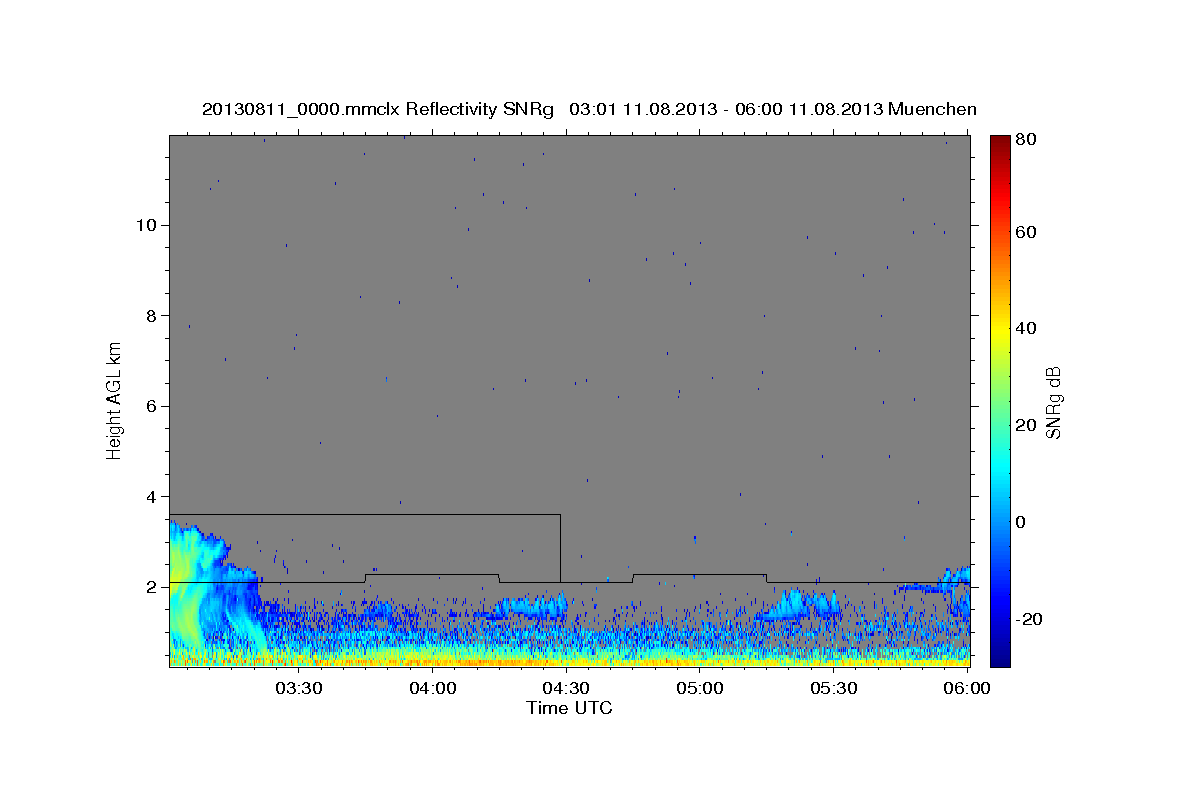Viewport: 1200px width, 800px height.
Task: Click the height tick label 4
Action: point(150,497)
